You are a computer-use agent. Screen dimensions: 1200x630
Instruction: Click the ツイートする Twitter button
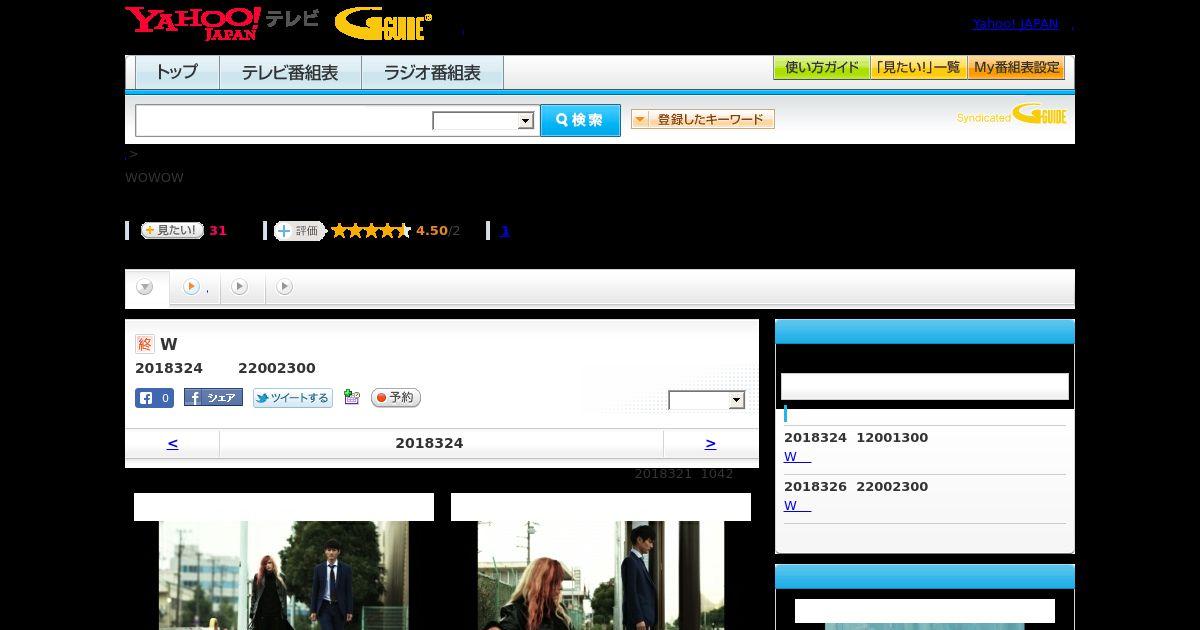coord(292,398)
